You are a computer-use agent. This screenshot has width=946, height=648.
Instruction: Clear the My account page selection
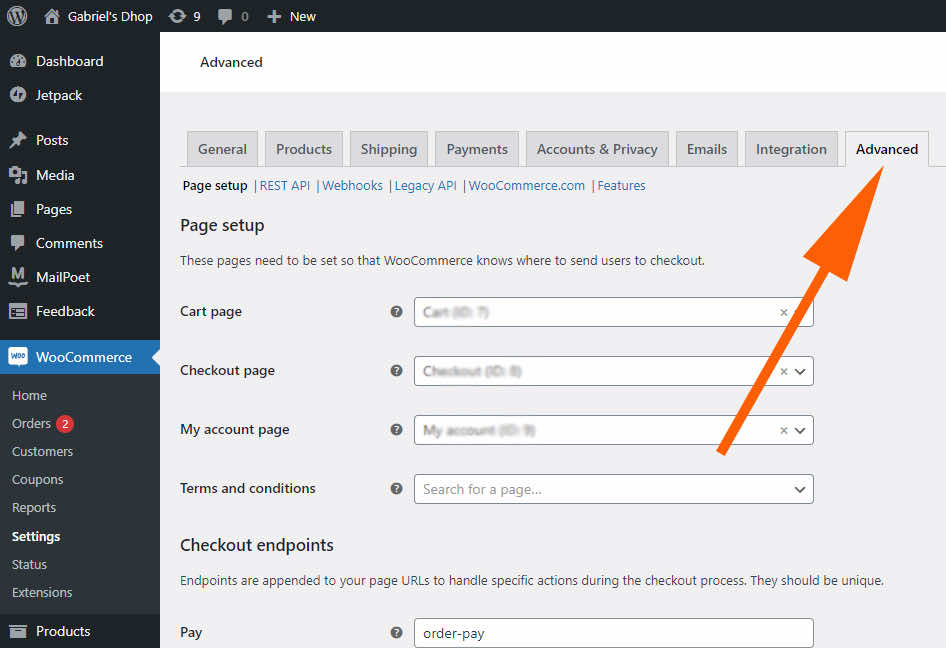coord(784,431)
